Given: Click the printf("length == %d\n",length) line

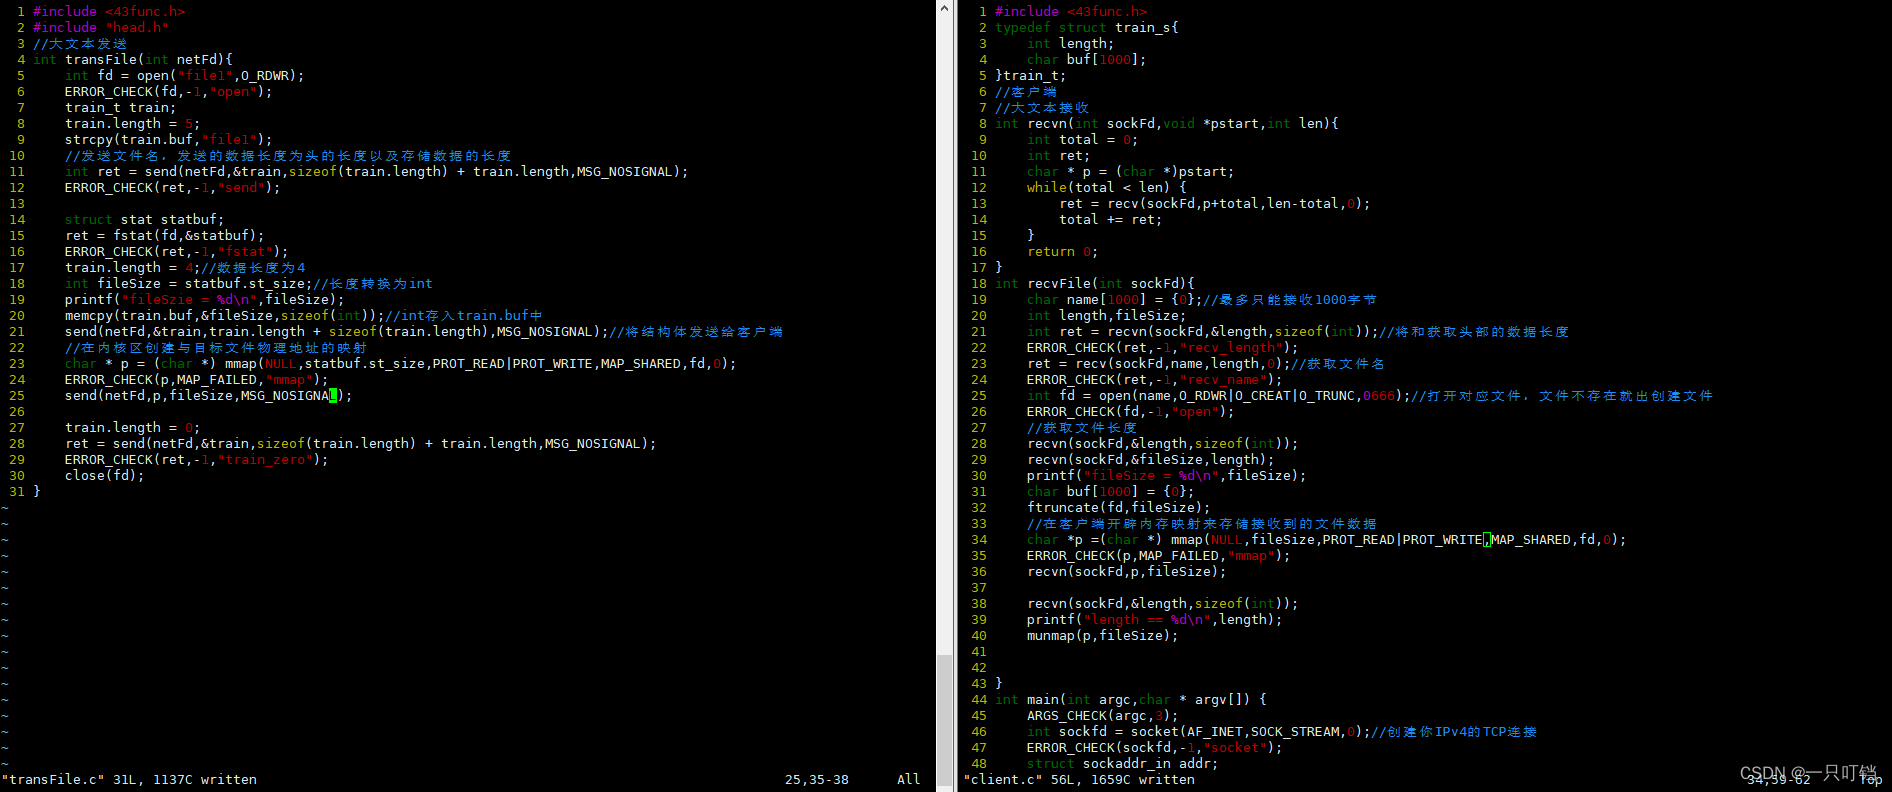Looking at the screenshot, I should (1154, 620).
